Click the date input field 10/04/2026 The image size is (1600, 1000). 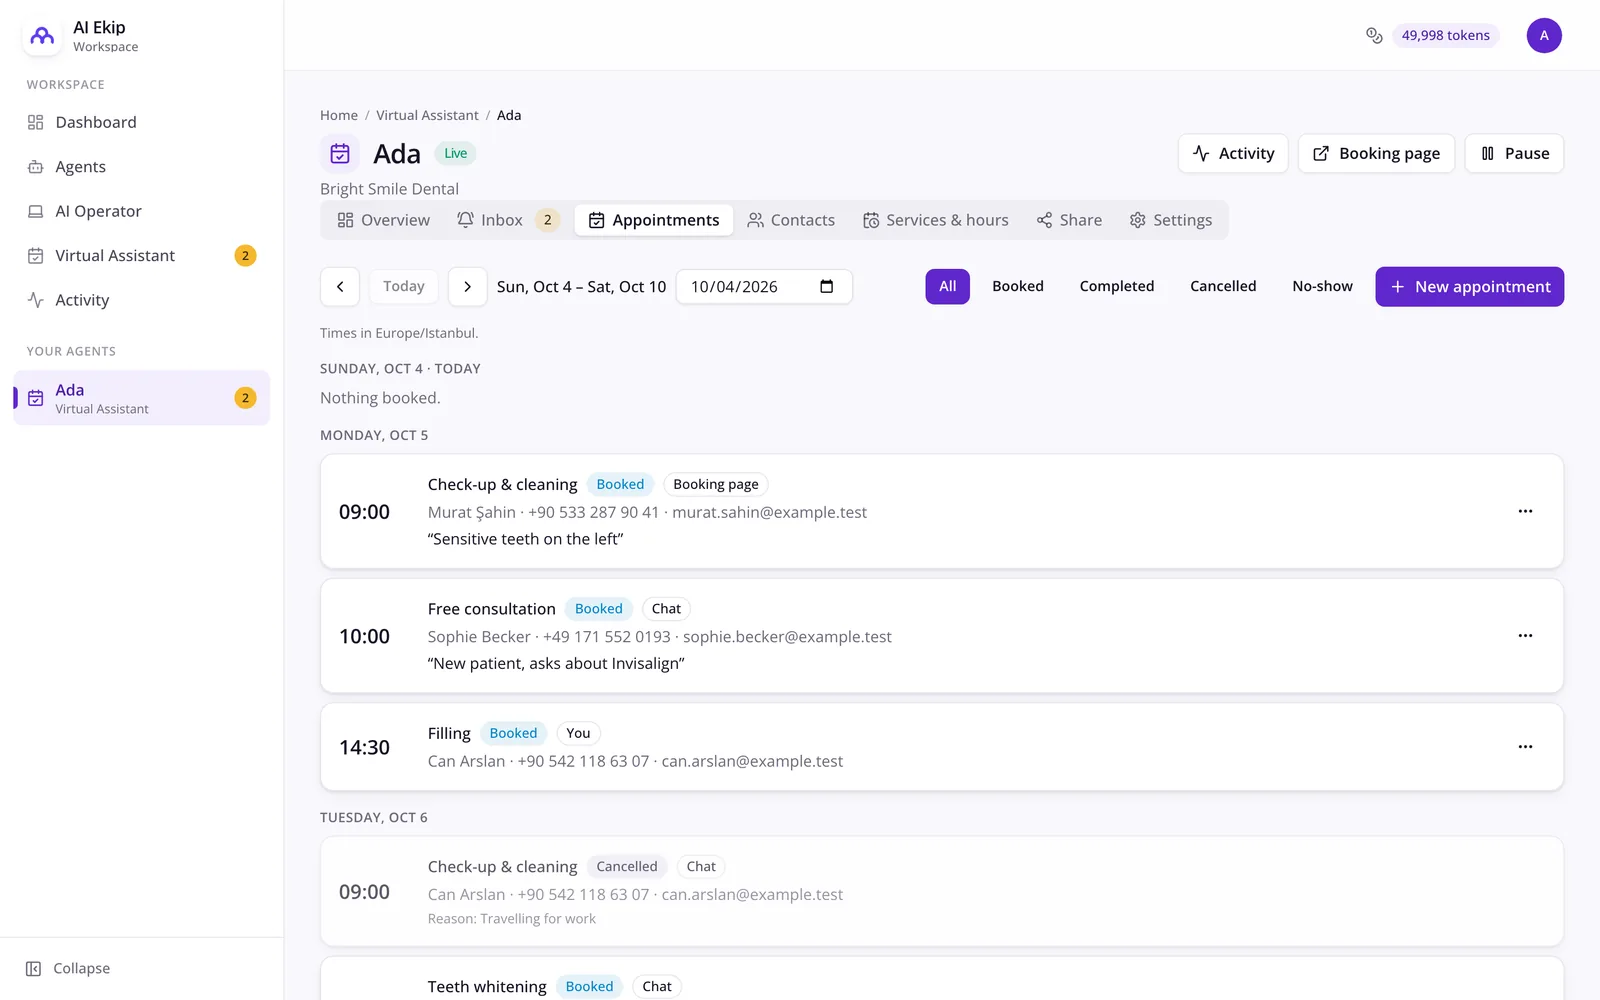tap(764, 287)
